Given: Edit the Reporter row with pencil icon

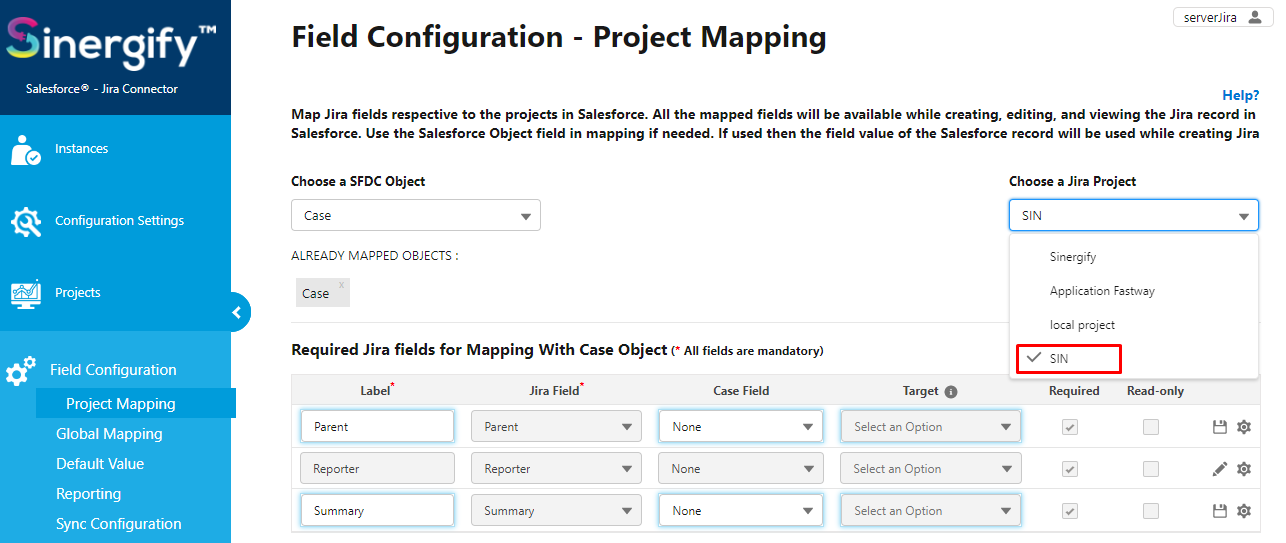Looking at the screenshot, I should tap(1219, 469).
